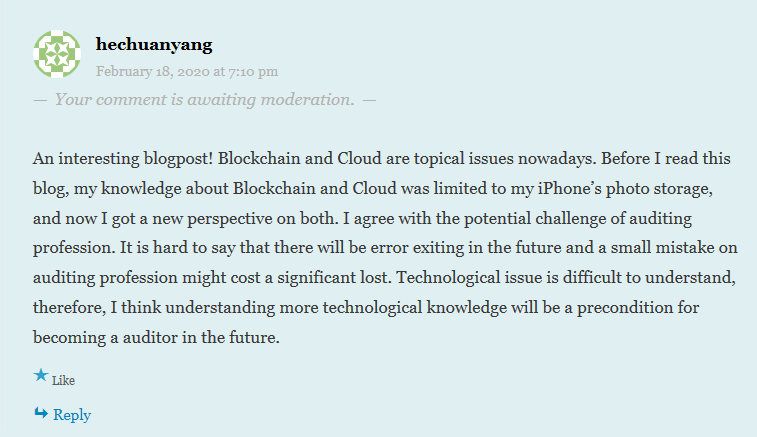
Task: Open the February 18, 2020 timestamp link
Action: (187, 71)
